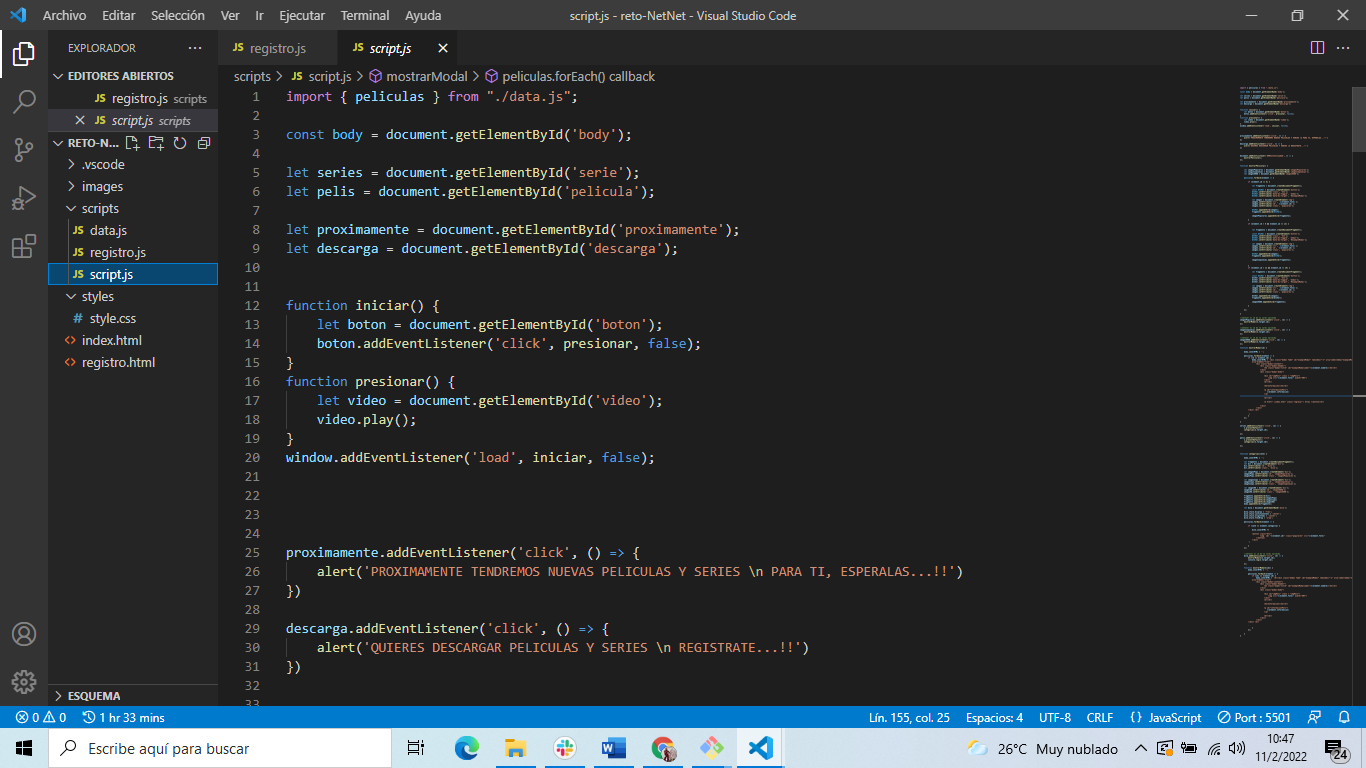Open Google Chrome from taskbar
Screen dimensions: 1366x768
pyautogui.click(x=662, y=748)
